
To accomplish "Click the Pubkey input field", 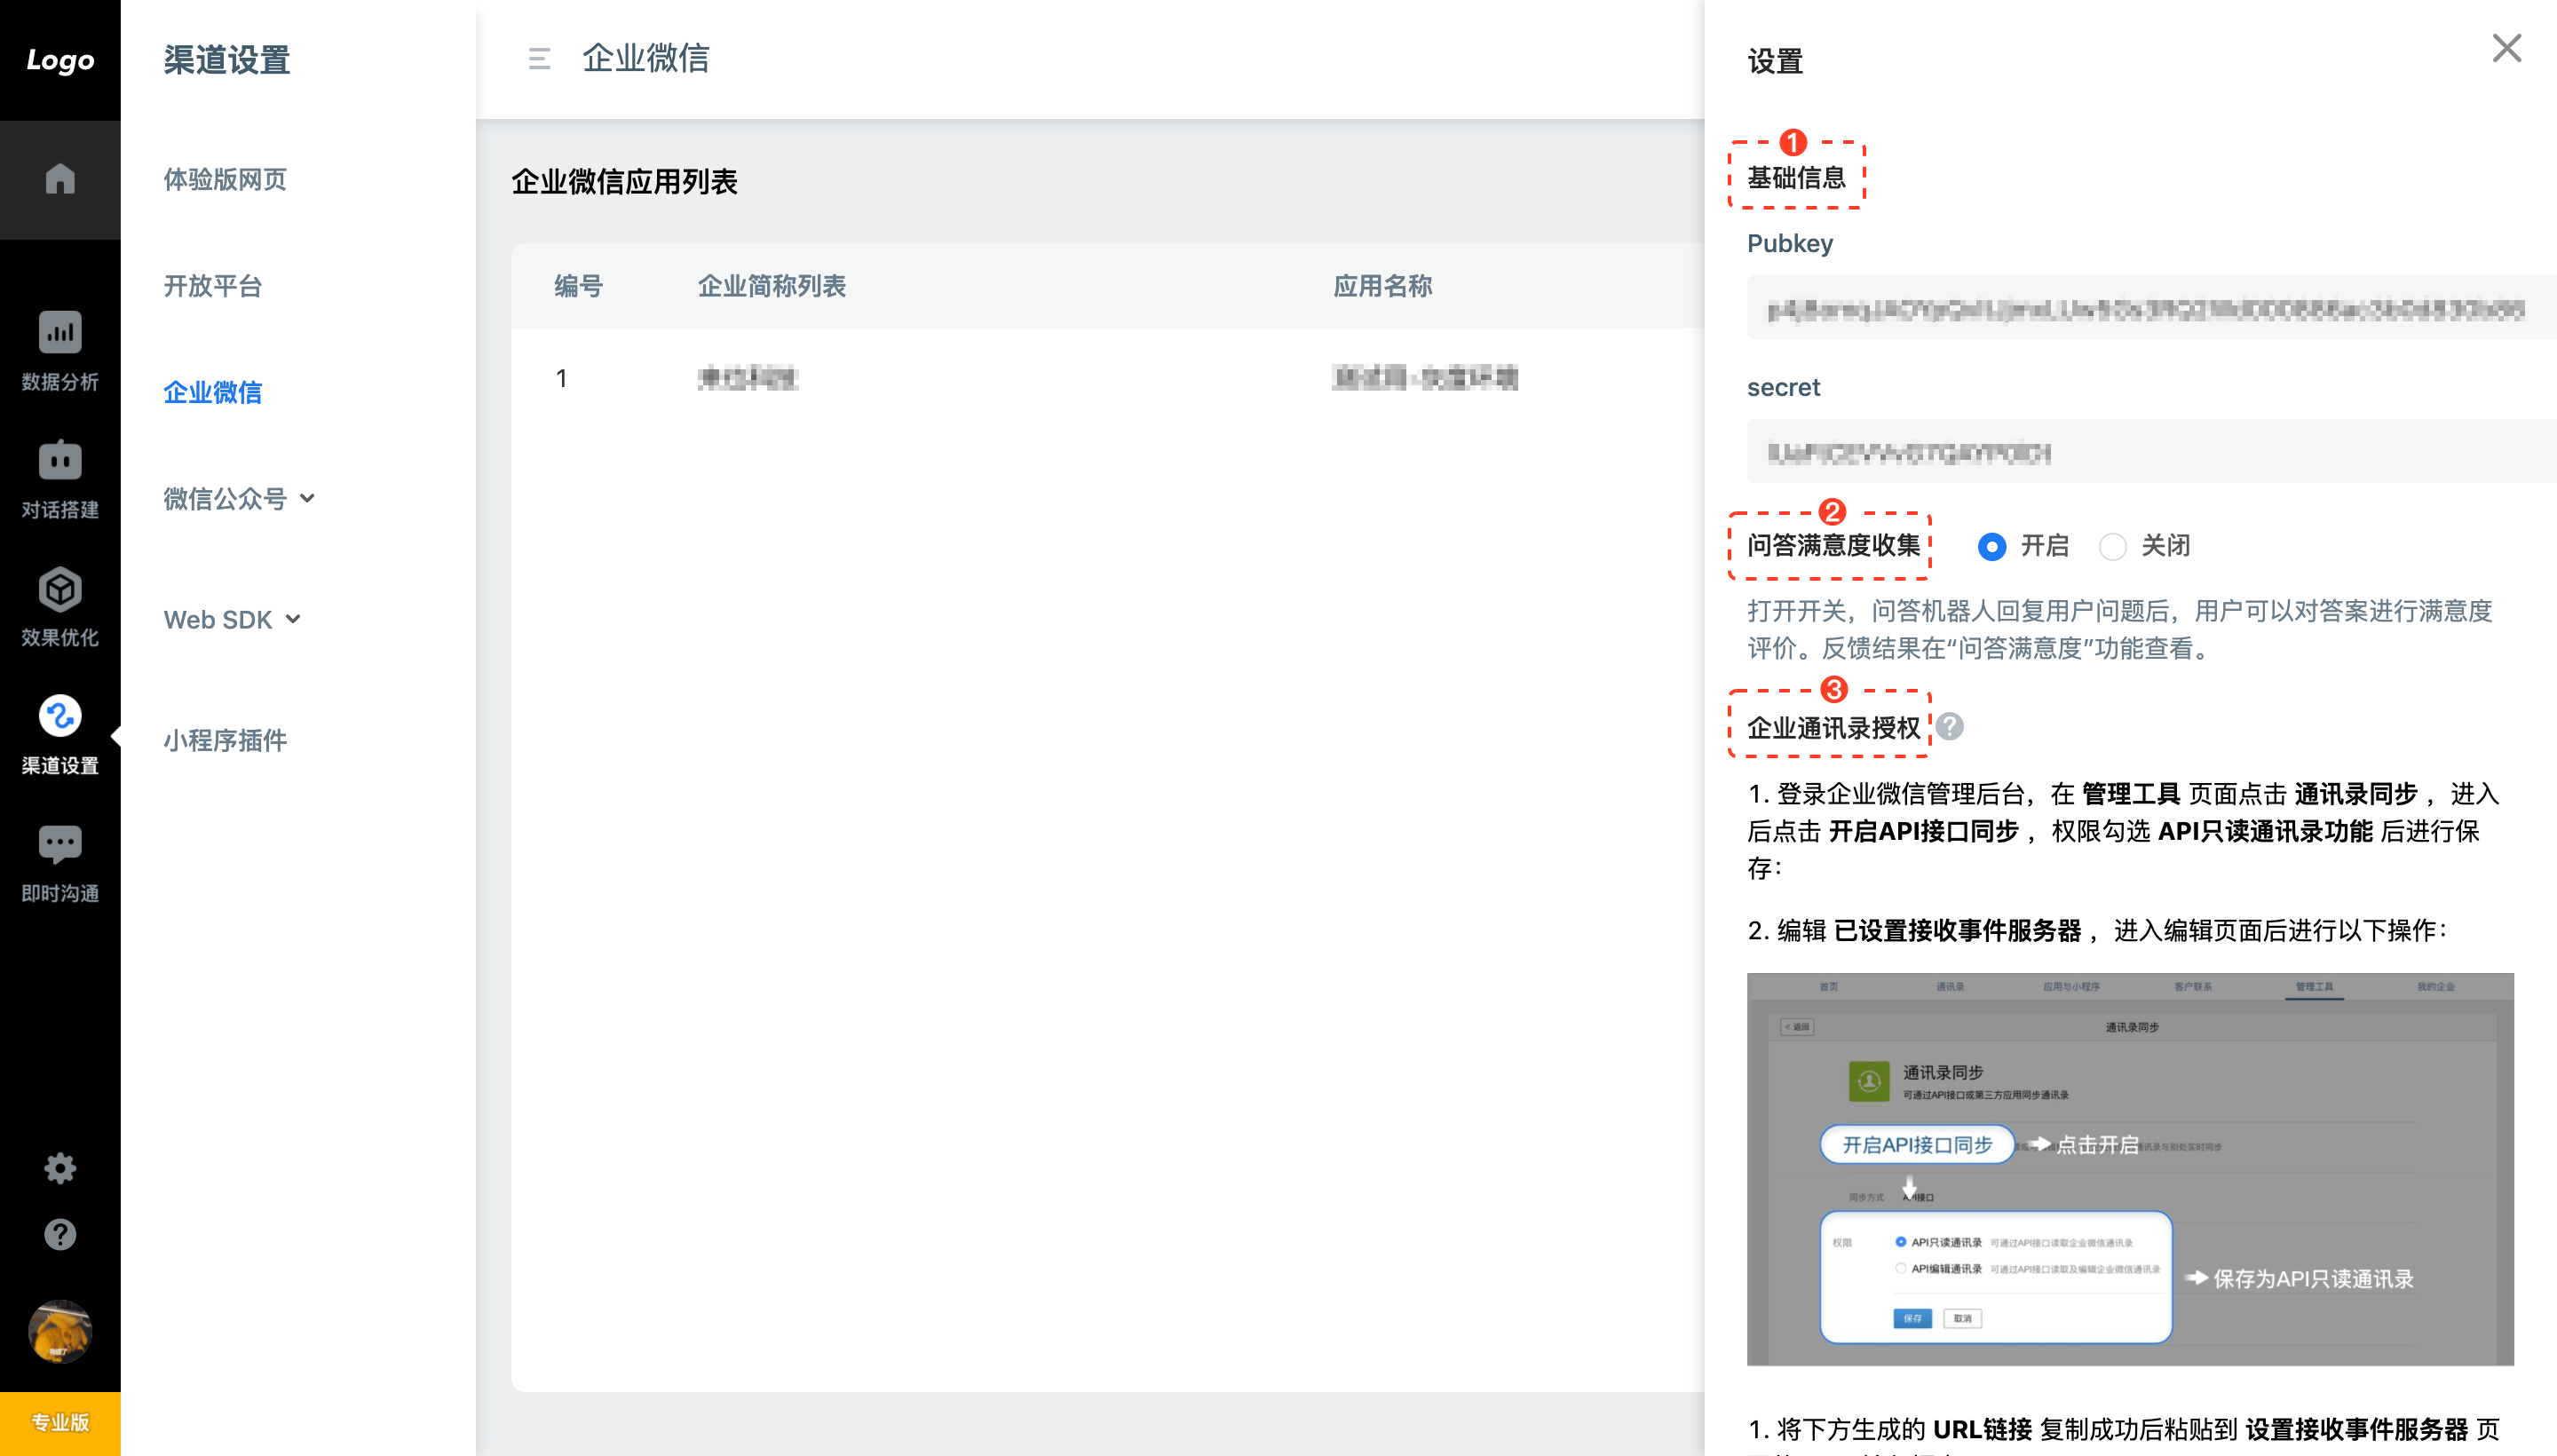I will 2151,308.
